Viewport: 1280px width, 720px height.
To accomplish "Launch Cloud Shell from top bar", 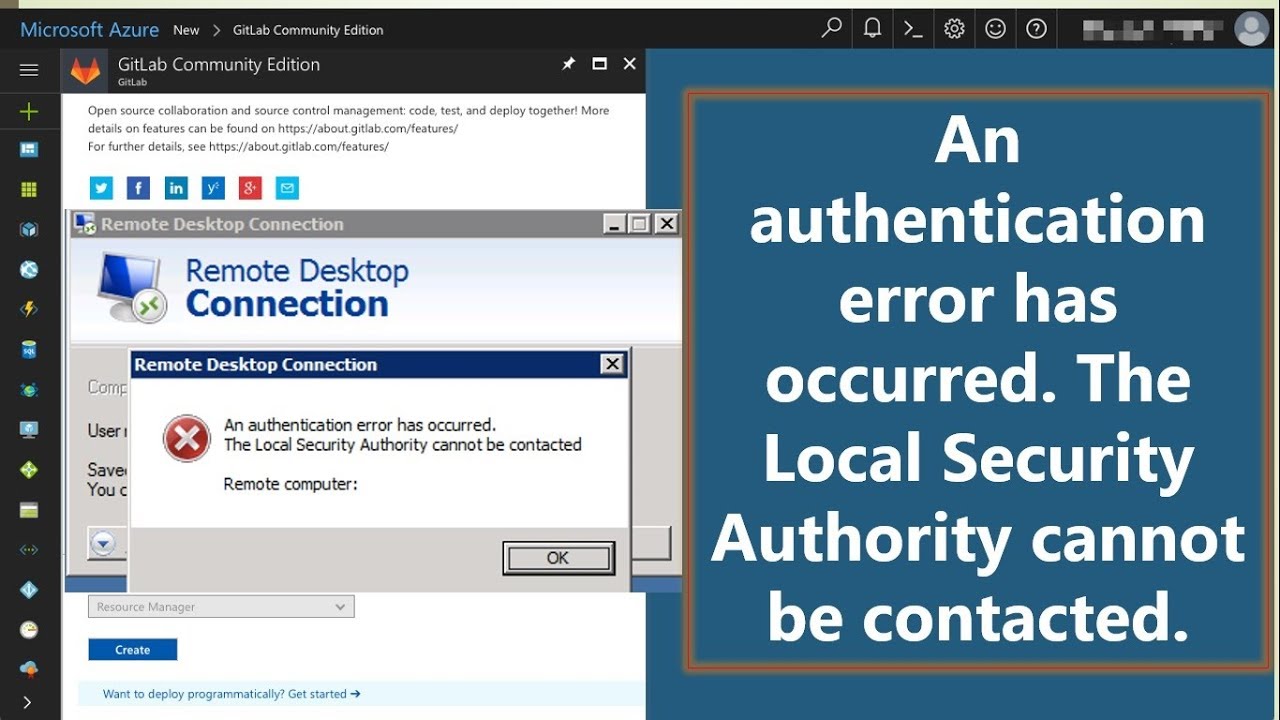I will [913, 29].
